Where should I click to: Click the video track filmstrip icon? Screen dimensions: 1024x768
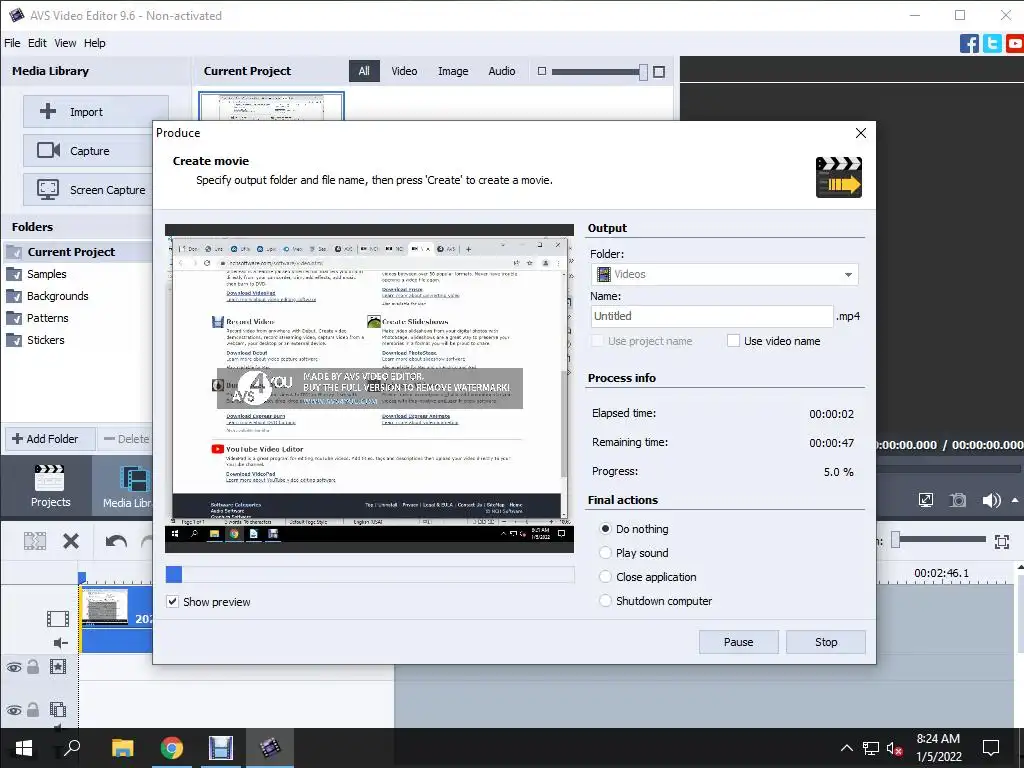(58, 618)
